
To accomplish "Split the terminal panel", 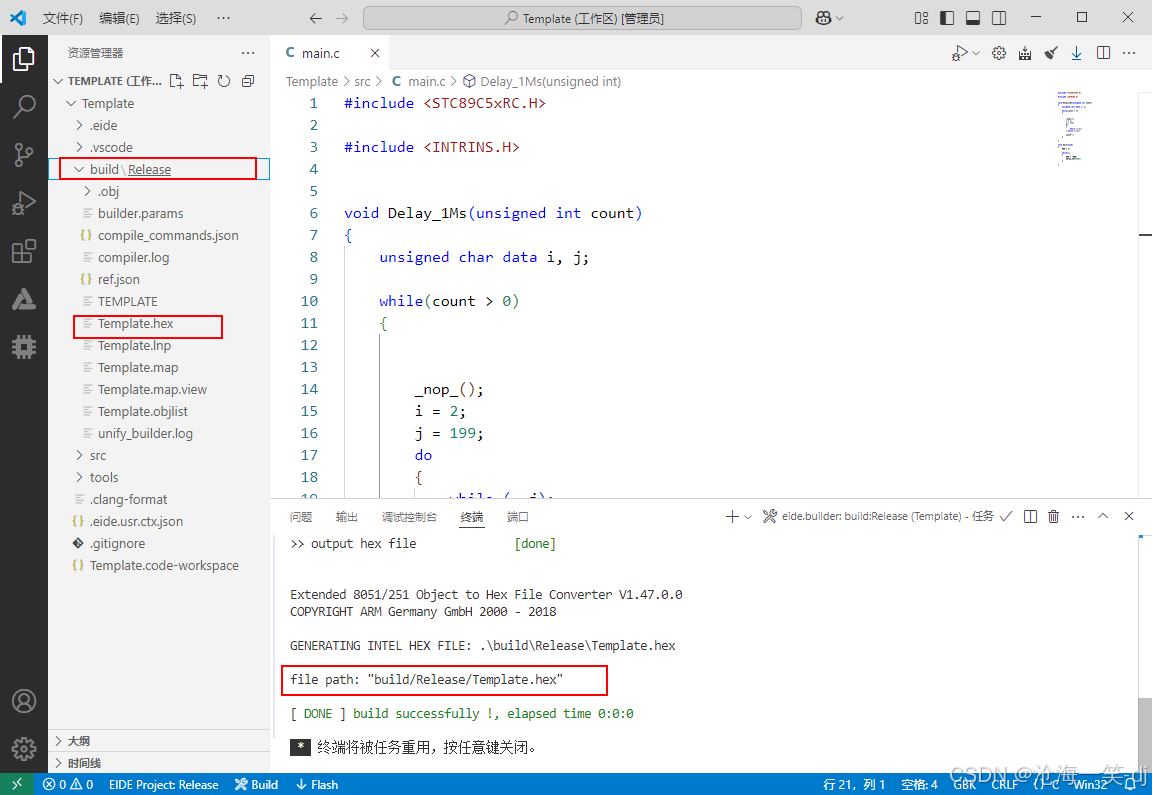I will (x=1031, y=517).
